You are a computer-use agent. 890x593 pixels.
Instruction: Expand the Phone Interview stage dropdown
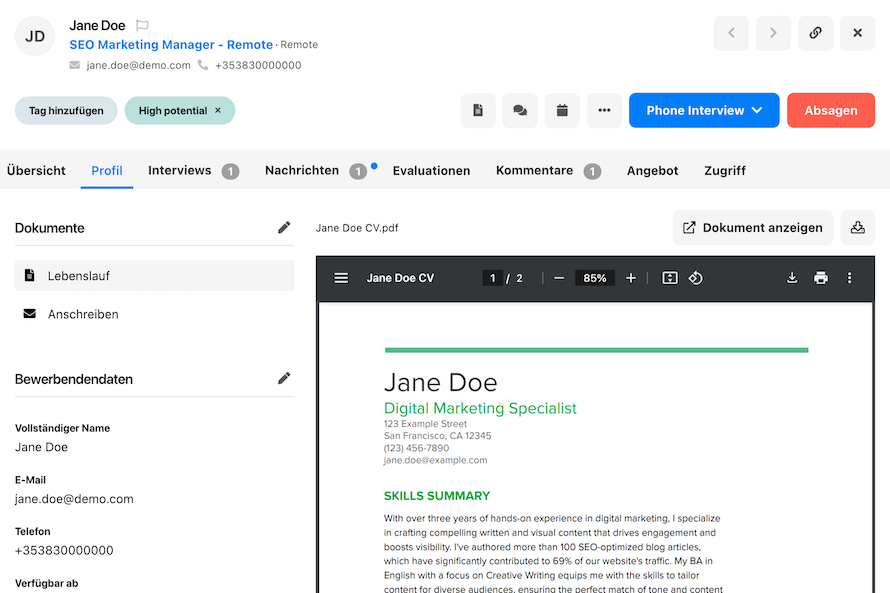pos(704,110)
